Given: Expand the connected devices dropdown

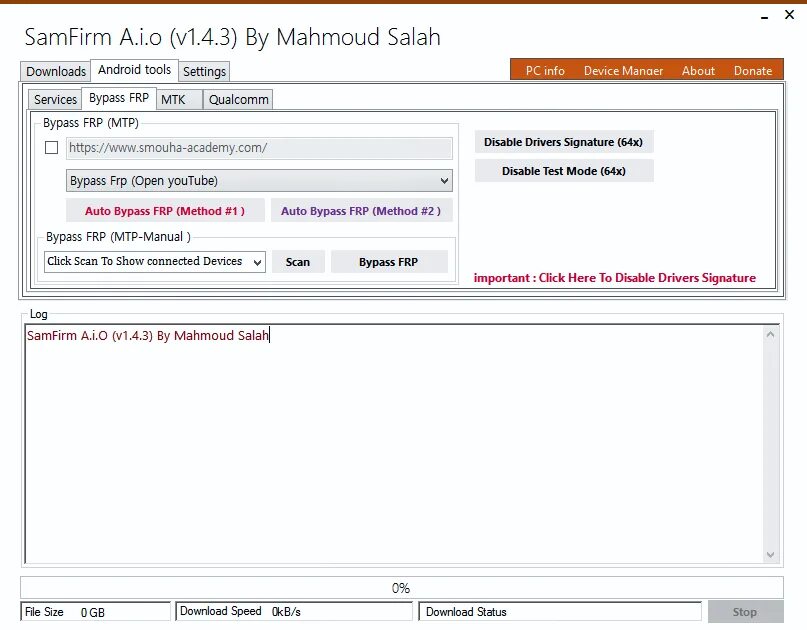Looking at the screenshot, I should 155,261.
